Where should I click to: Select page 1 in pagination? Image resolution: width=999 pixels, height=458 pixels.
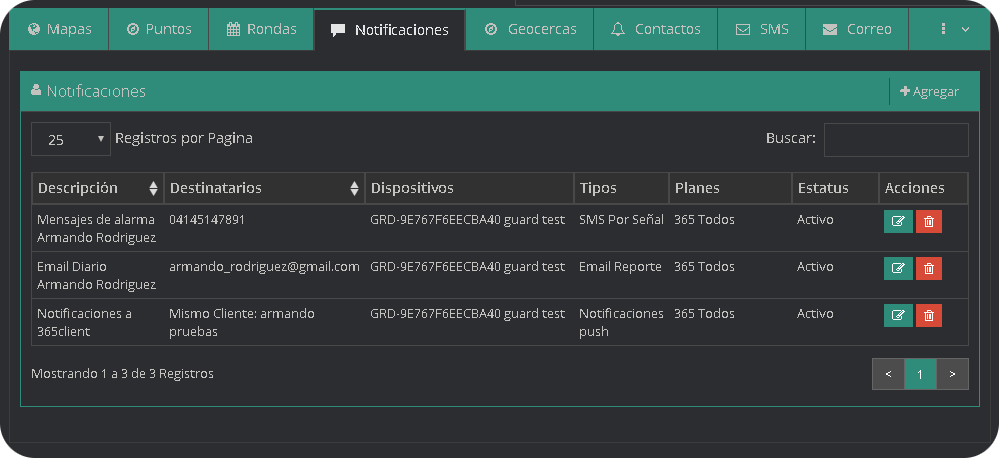pos(920,374)
